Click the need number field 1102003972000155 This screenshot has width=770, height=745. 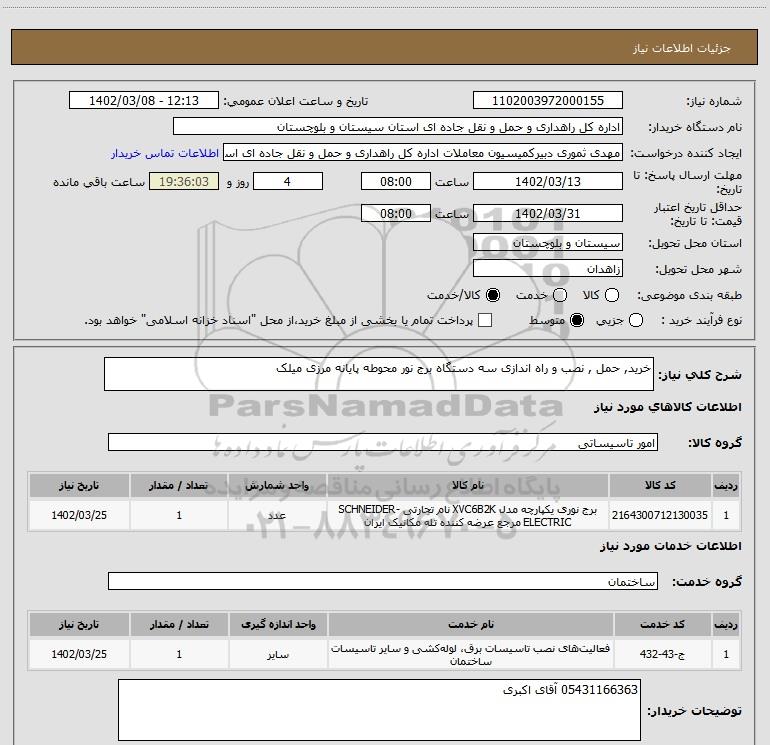[548, 100]
